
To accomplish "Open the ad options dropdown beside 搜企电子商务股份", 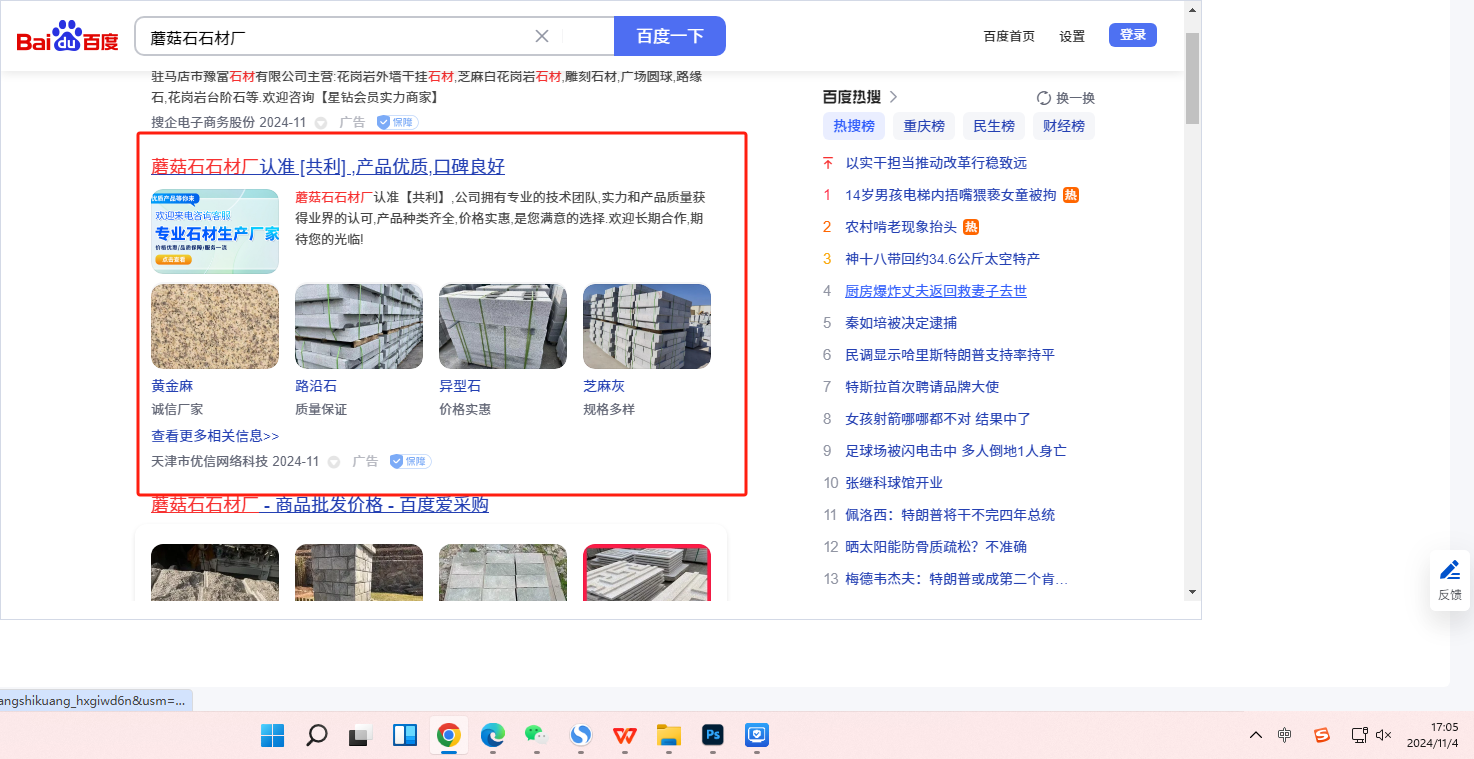I will (321, 123).
